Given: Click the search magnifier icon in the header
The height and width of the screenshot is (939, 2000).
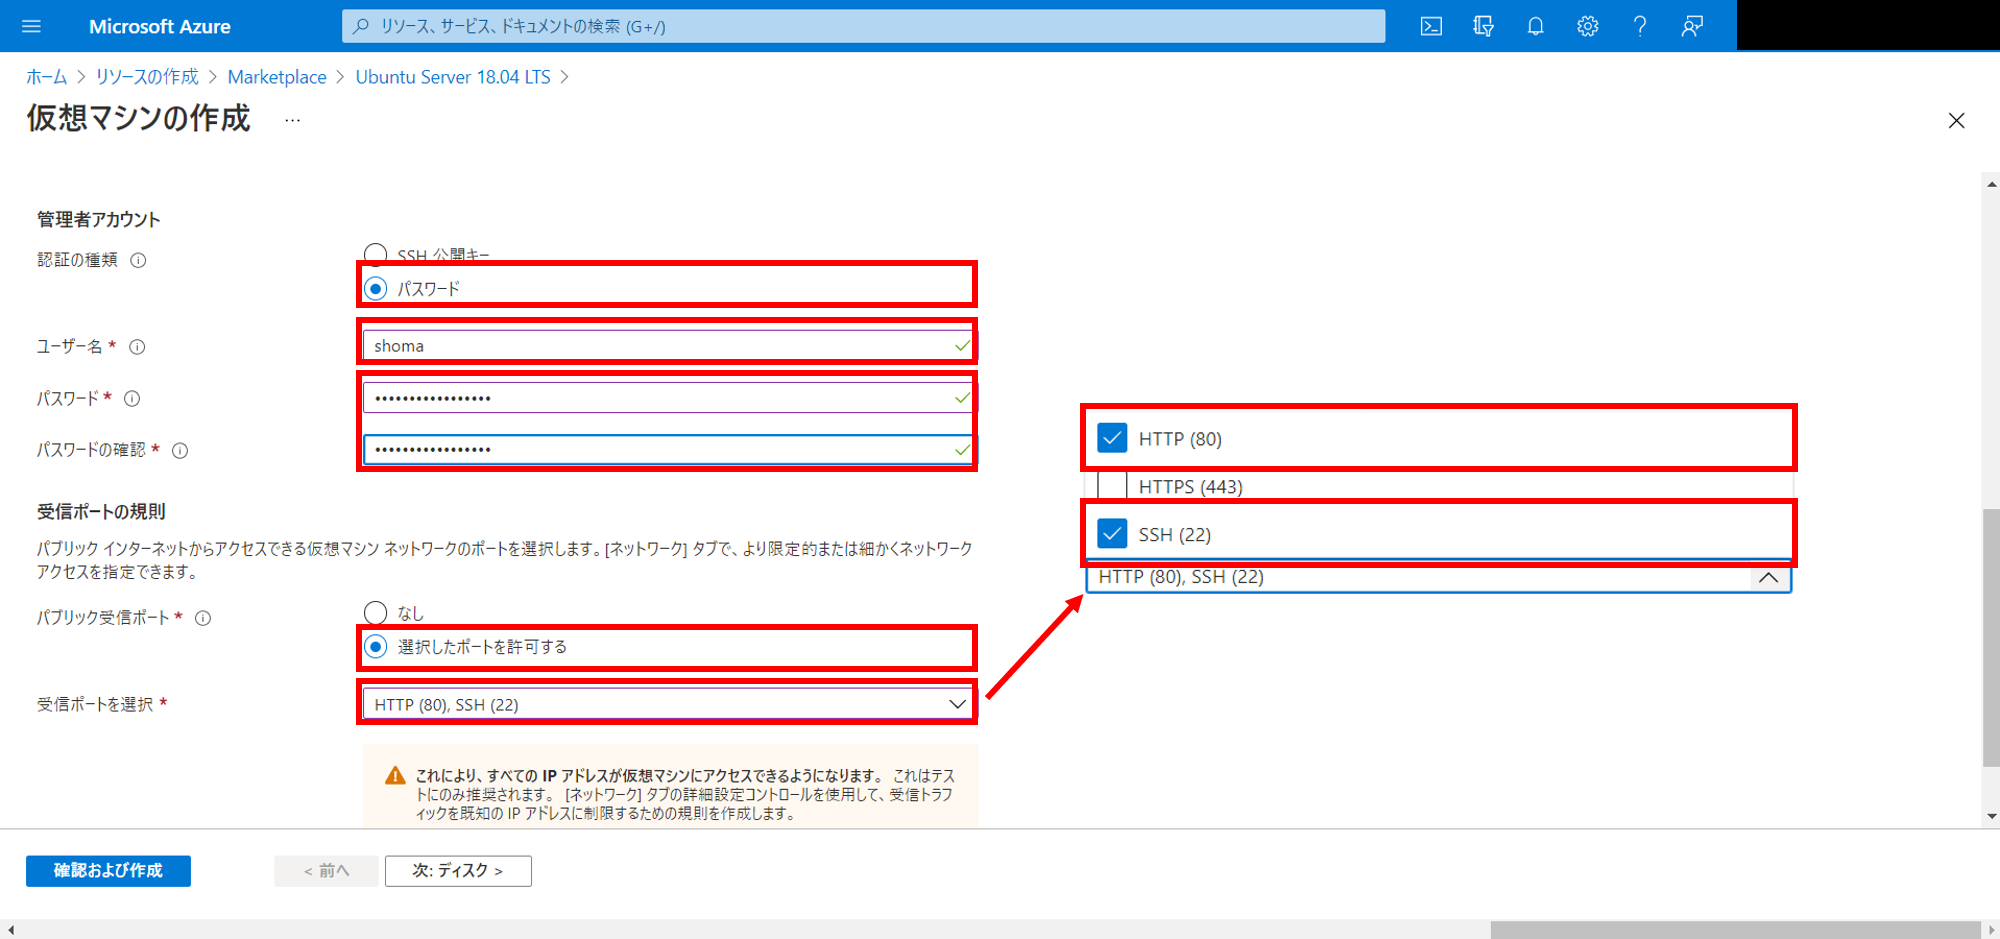Looking at the screenshot, I should 361,26.
